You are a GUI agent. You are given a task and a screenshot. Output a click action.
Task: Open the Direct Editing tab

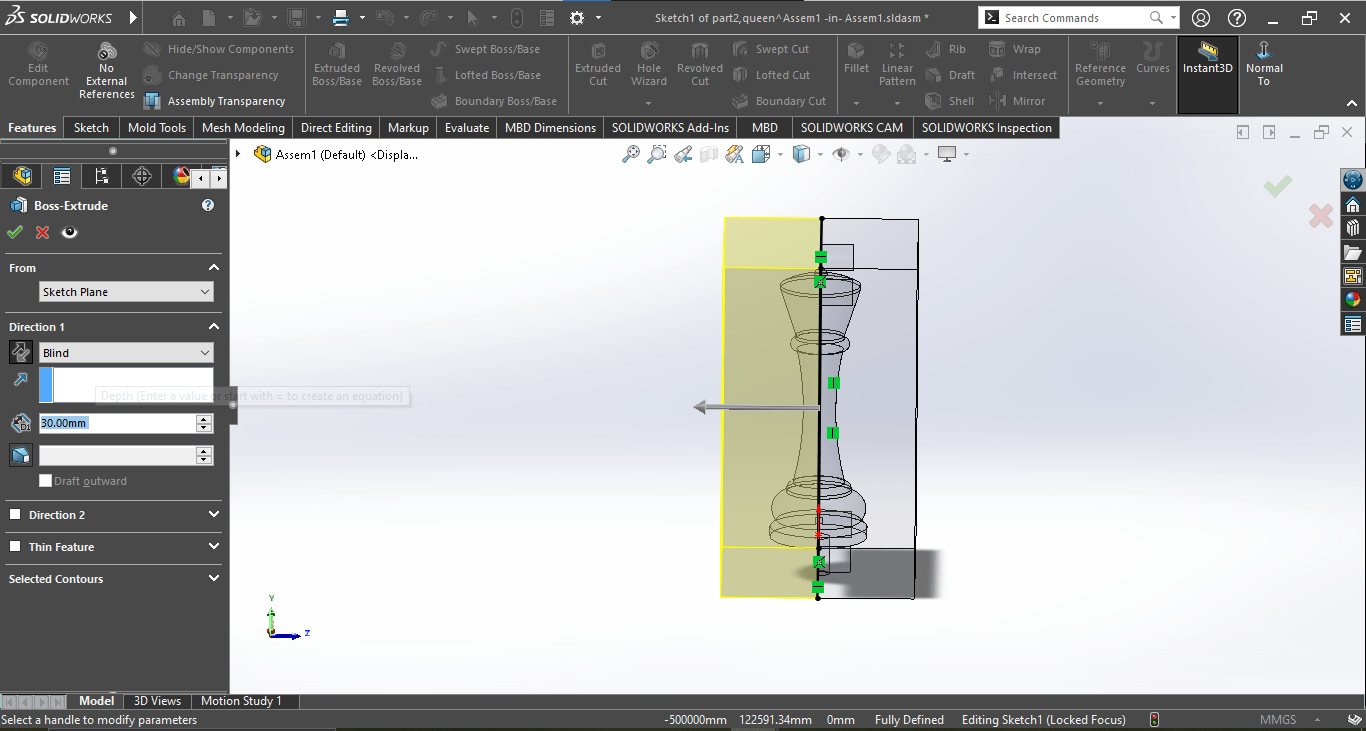tap(336, 128)
